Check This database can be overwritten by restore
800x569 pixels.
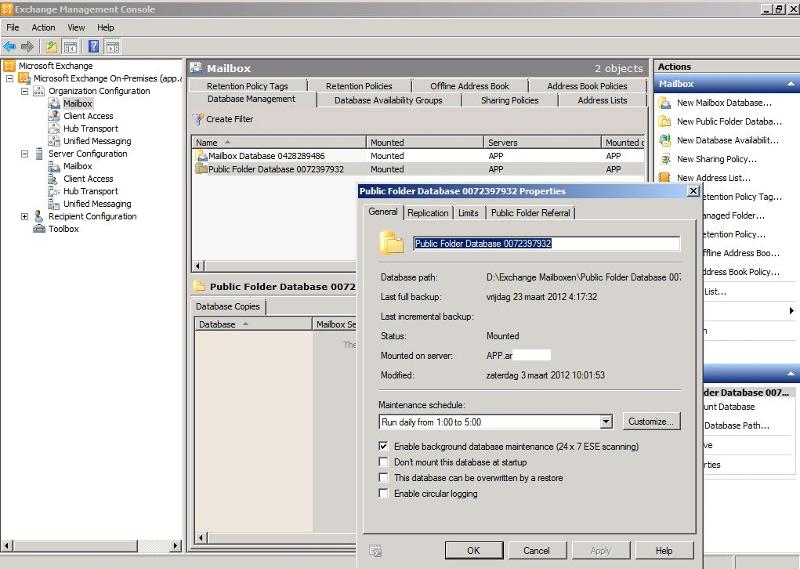click(383, 478)
